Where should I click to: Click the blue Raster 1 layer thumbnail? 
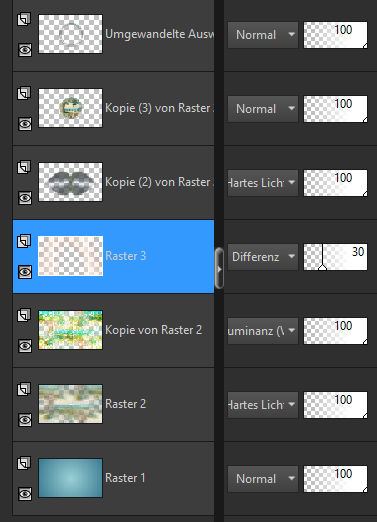70,478
